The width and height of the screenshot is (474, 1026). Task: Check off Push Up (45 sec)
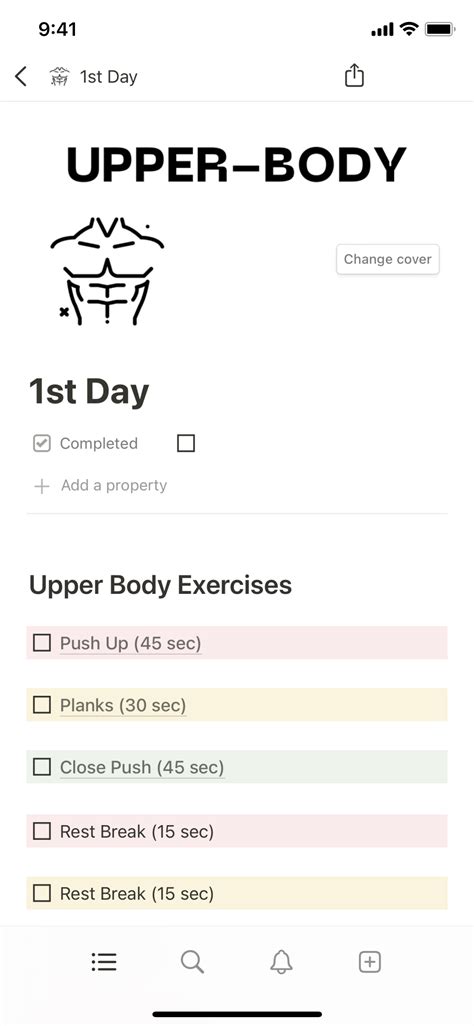click(x=42, y=643)
